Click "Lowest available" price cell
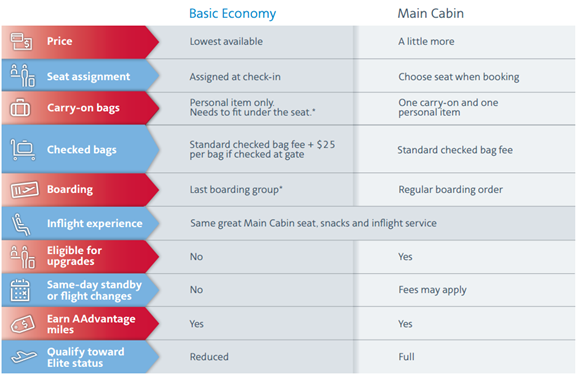 [x=226, y=41]
